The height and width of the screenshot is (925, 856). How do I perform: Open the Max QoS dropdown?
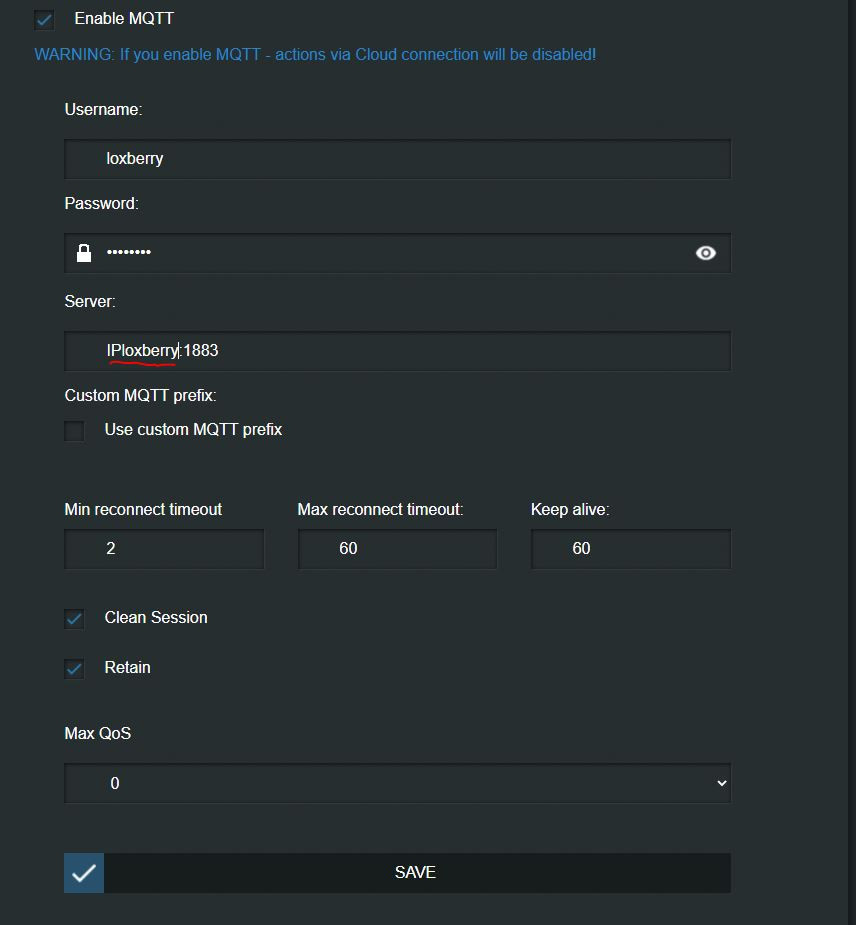tap(397, 783)
